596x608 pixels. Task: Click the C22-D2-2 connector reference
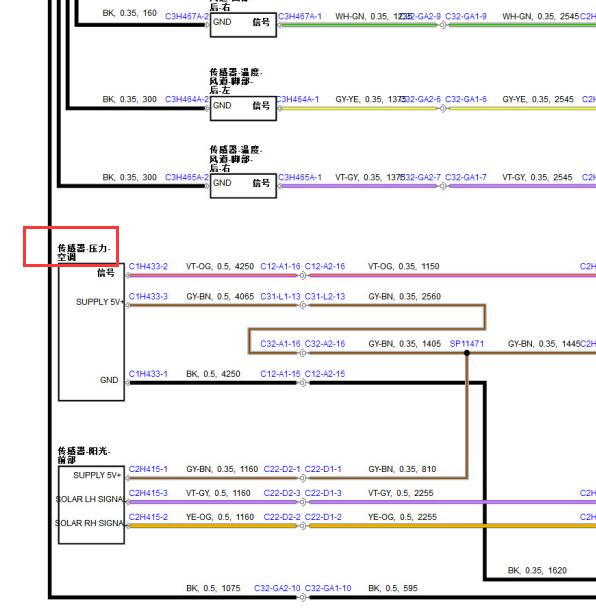tap(282, 517)
